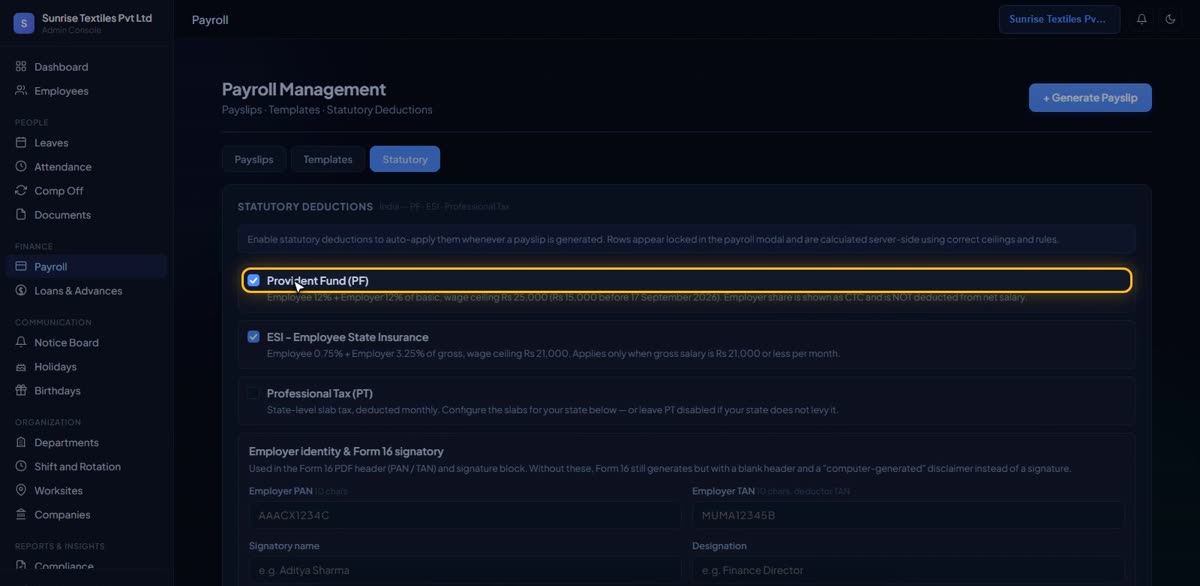Viewport: 1200px width, 586px height.
Task: Open the Sunrise Textiles company switcher dropdown
Action: 1059,19
